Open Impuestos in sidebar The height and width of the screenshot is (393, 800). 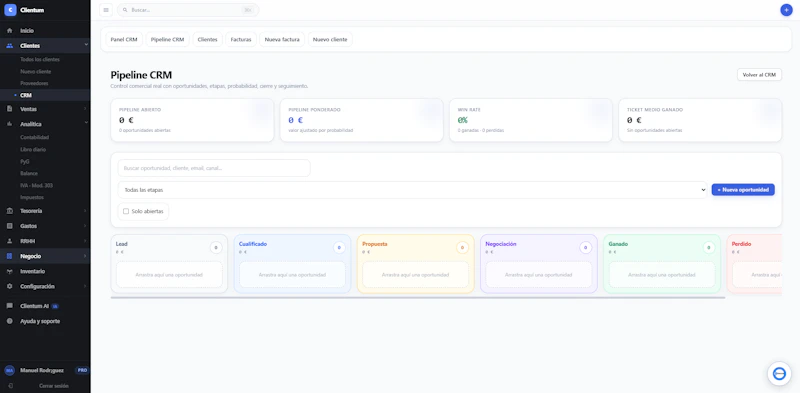(x=32, y=197)
